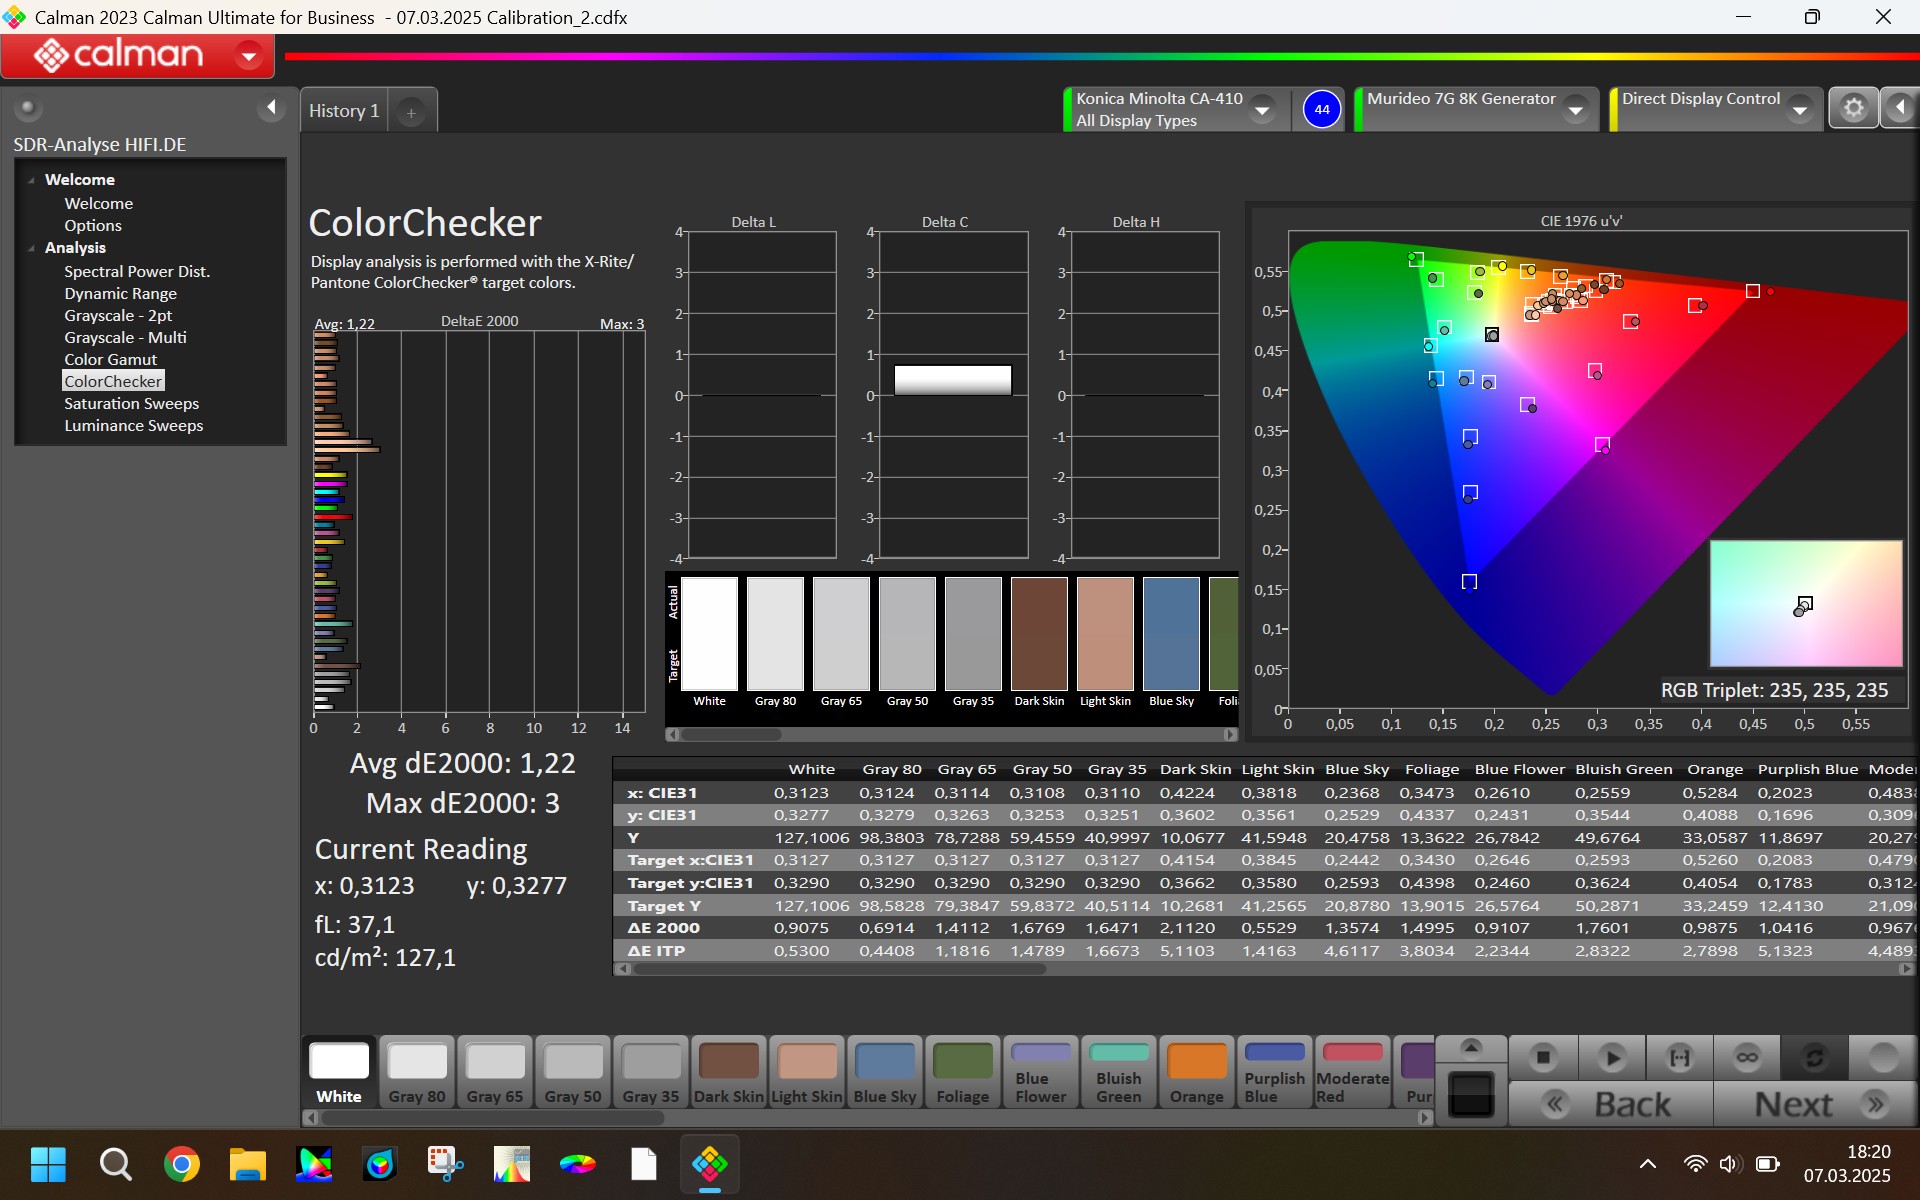Expand Konica Minolta CA-410 meter dropdown
1920x1200 pixels.
point(1263,110)
